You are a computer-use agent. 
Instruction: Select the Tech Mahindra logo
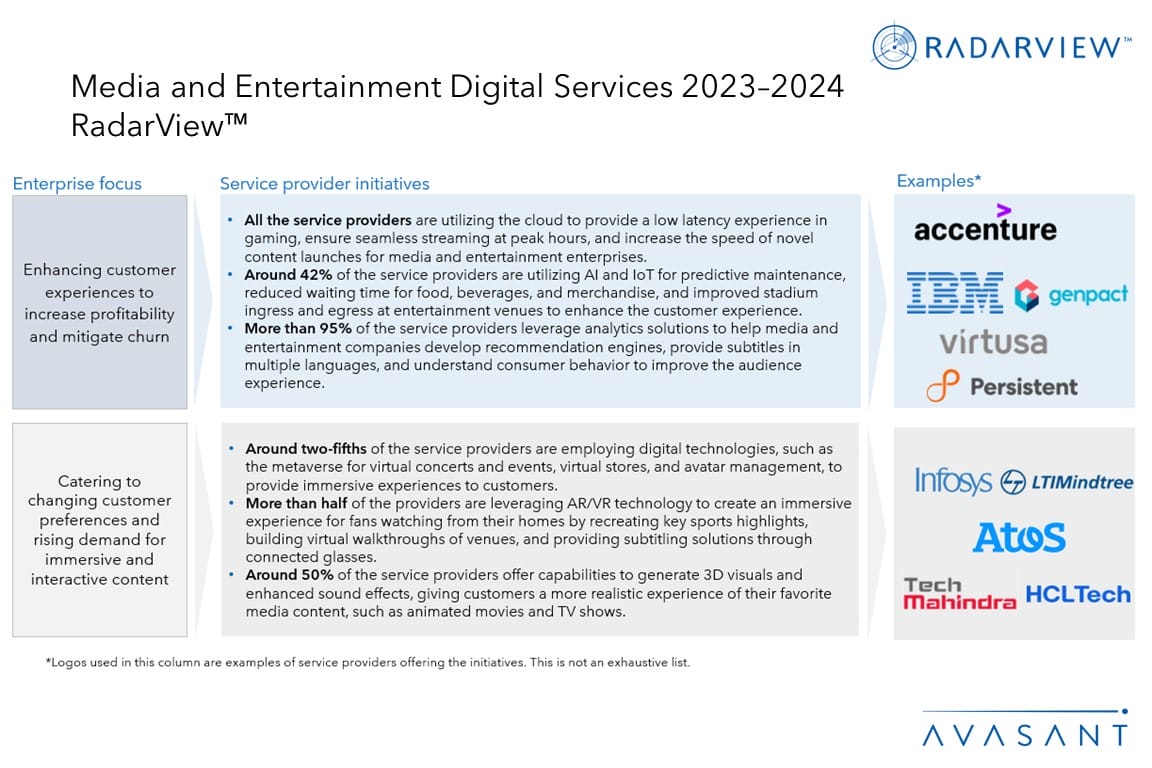point(959,593)
